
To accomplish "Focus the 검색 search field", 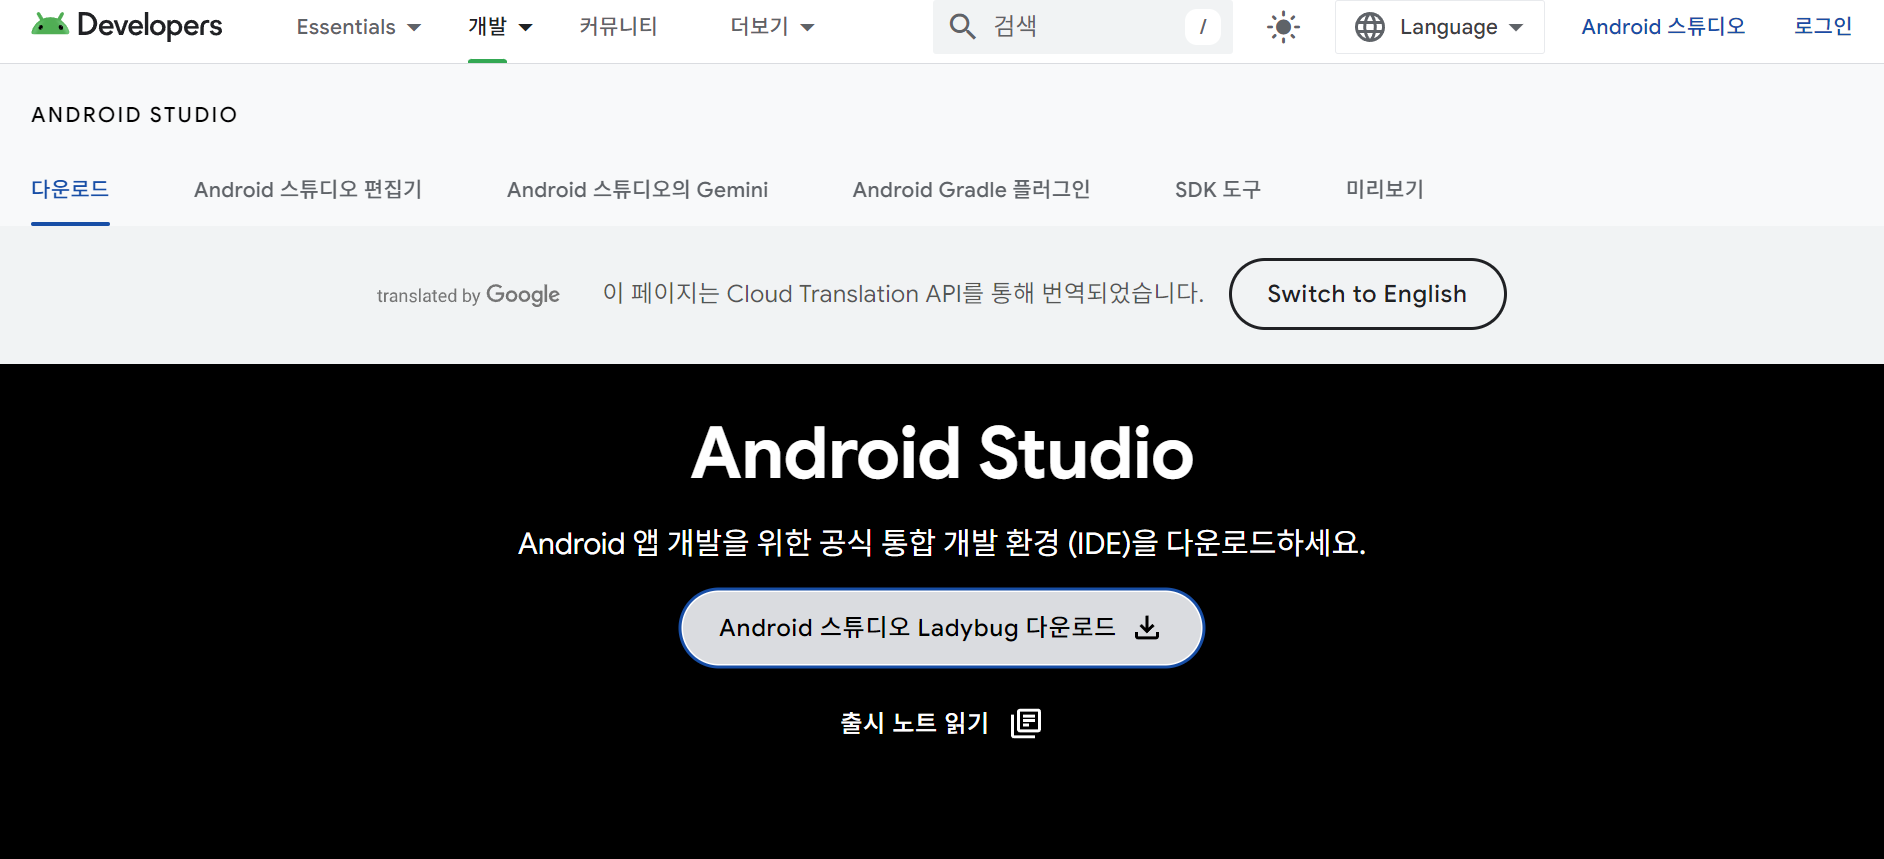I will (x=1083, y=27).
